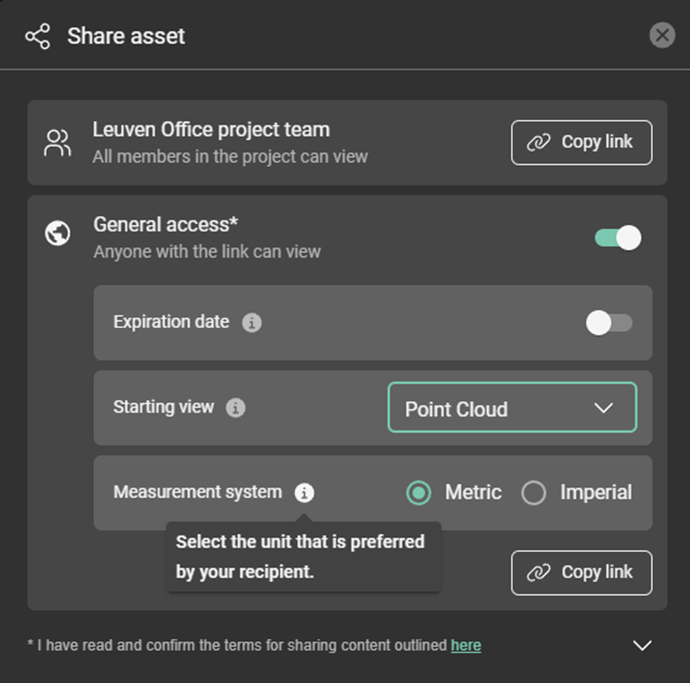The width and height of the screenshot is (690, 683).
Task: Select the Imperial measurement option
Action: tap(534, 493)
